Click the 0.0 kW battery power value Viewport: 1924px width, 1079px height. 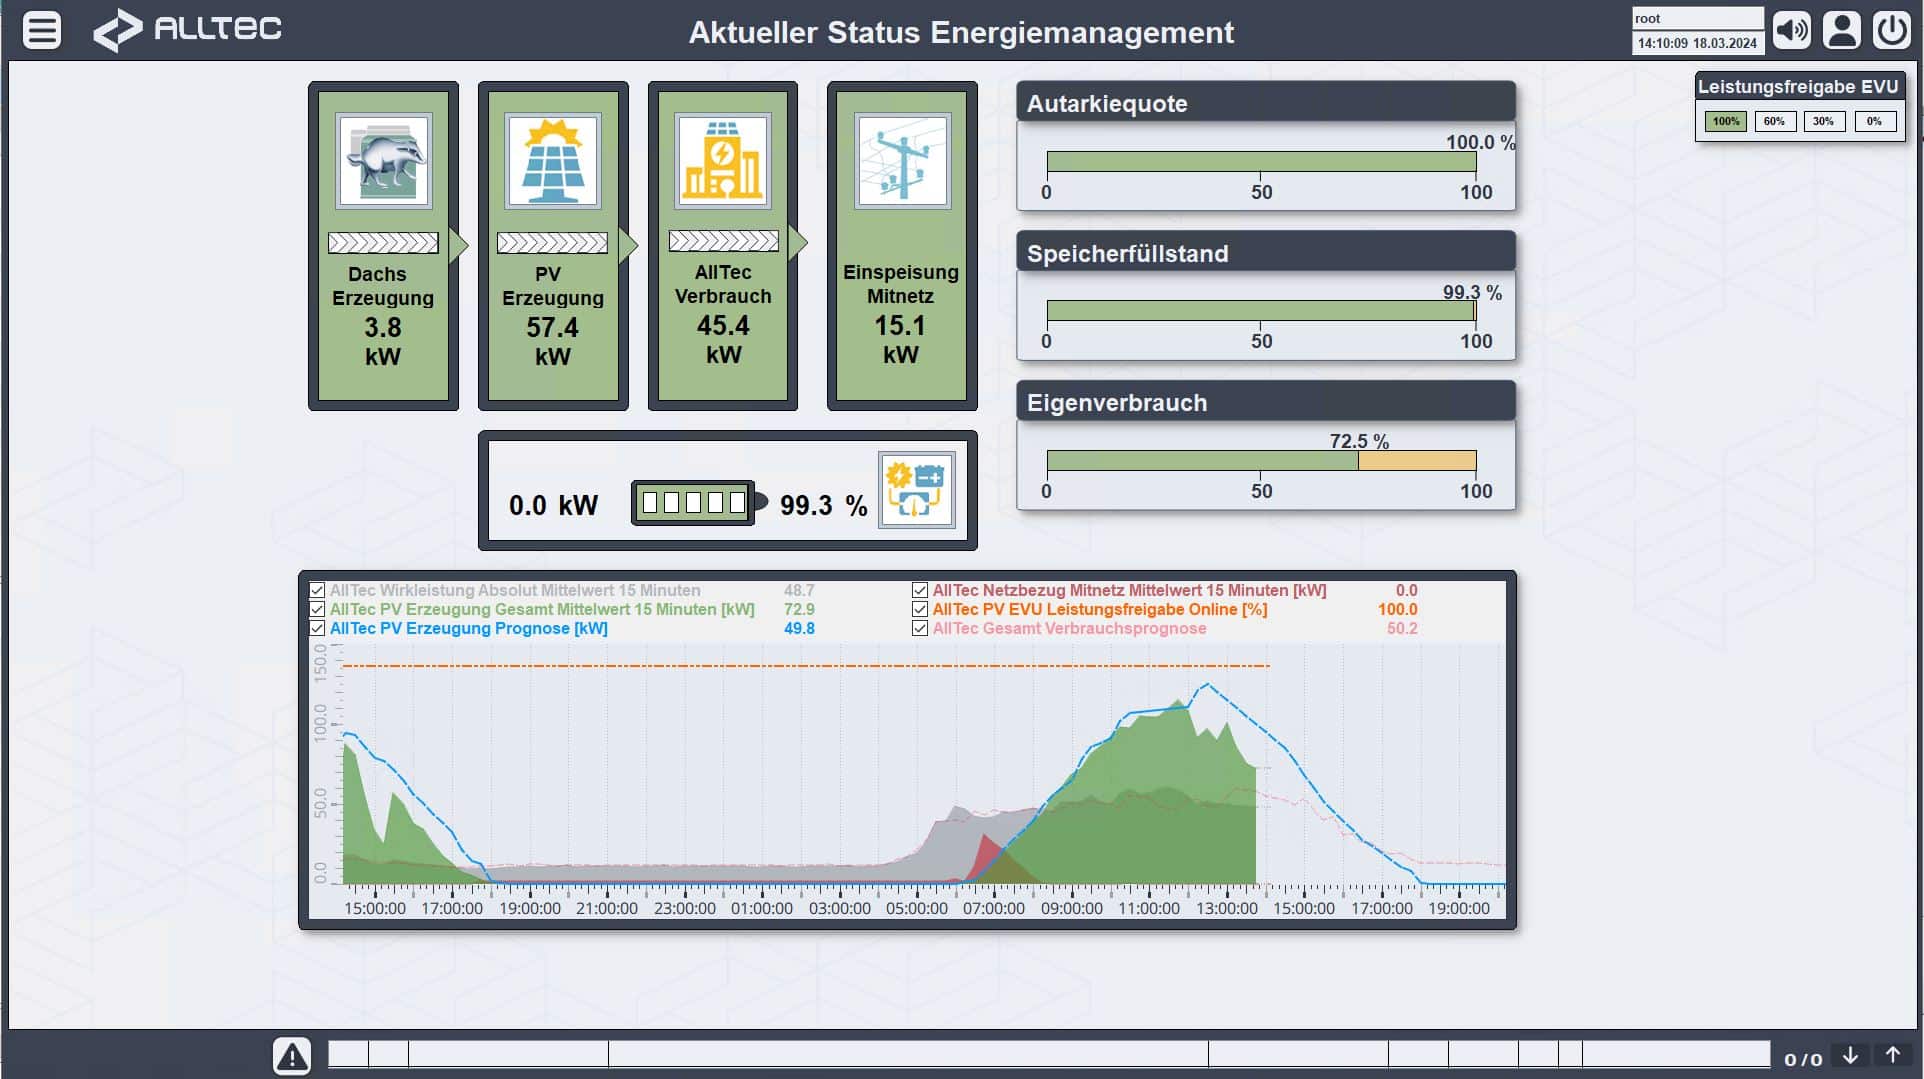click(553, 505)
